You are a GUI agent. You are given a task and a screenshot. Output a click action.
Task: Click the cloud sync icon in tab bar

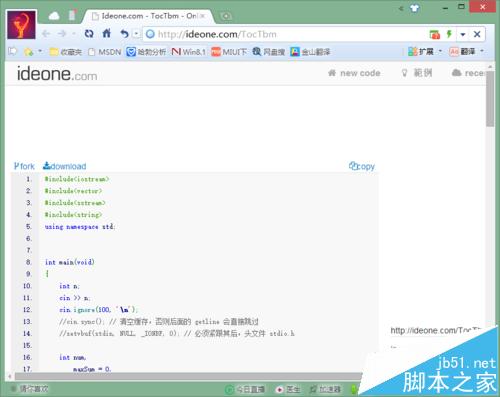(x=54, y=16)
